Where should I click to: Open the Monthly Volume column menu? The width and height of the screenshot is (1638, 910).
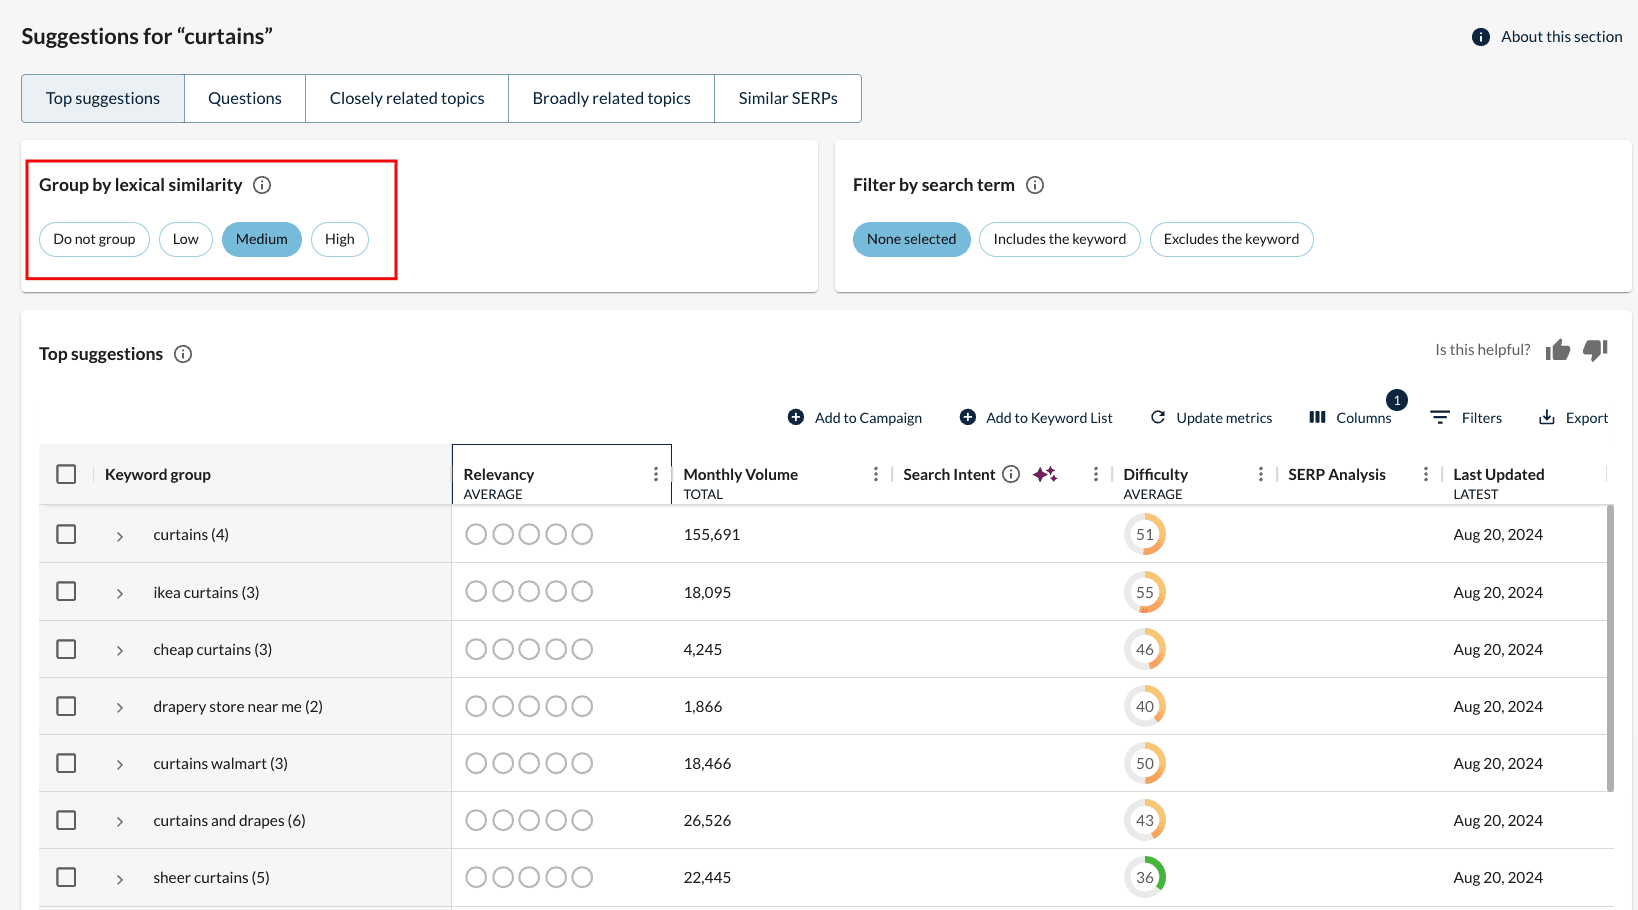[x=876, y=473]
